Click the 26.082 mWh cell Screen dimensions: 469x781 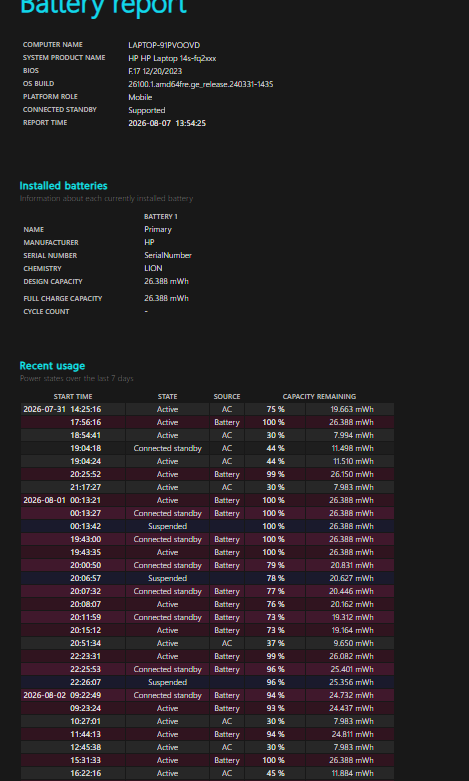point(352,656)
